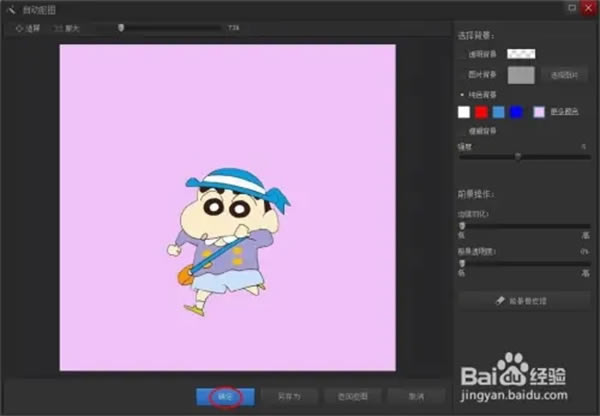Click the return-to-cutout button in bottom bar
The image size is (600, 416).
point(353,396)
